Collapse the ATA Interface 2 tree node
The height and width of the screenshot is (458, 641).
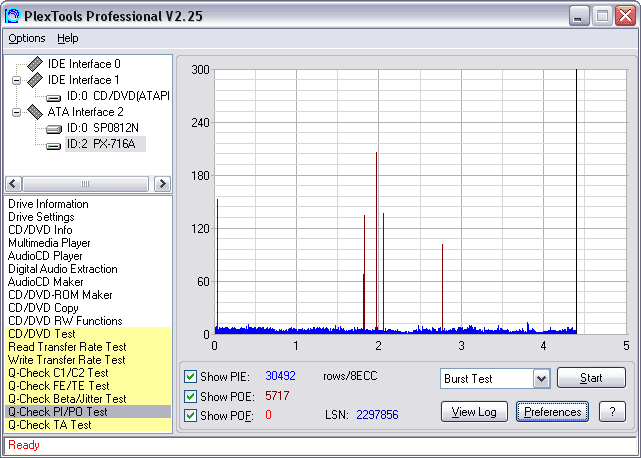click(x=16, y=112)
